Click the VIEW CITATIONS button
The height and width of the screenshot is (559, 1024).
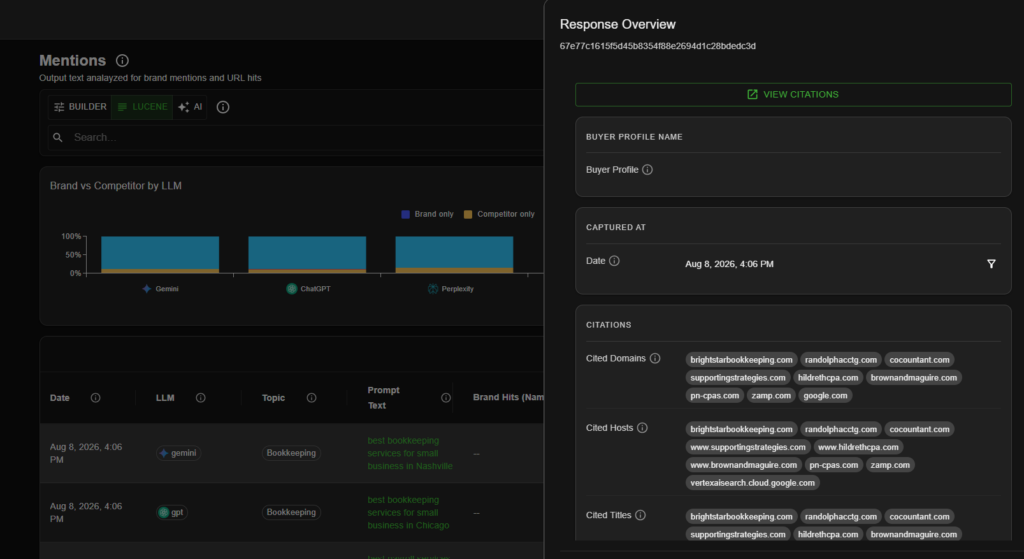tap(793, 95)
